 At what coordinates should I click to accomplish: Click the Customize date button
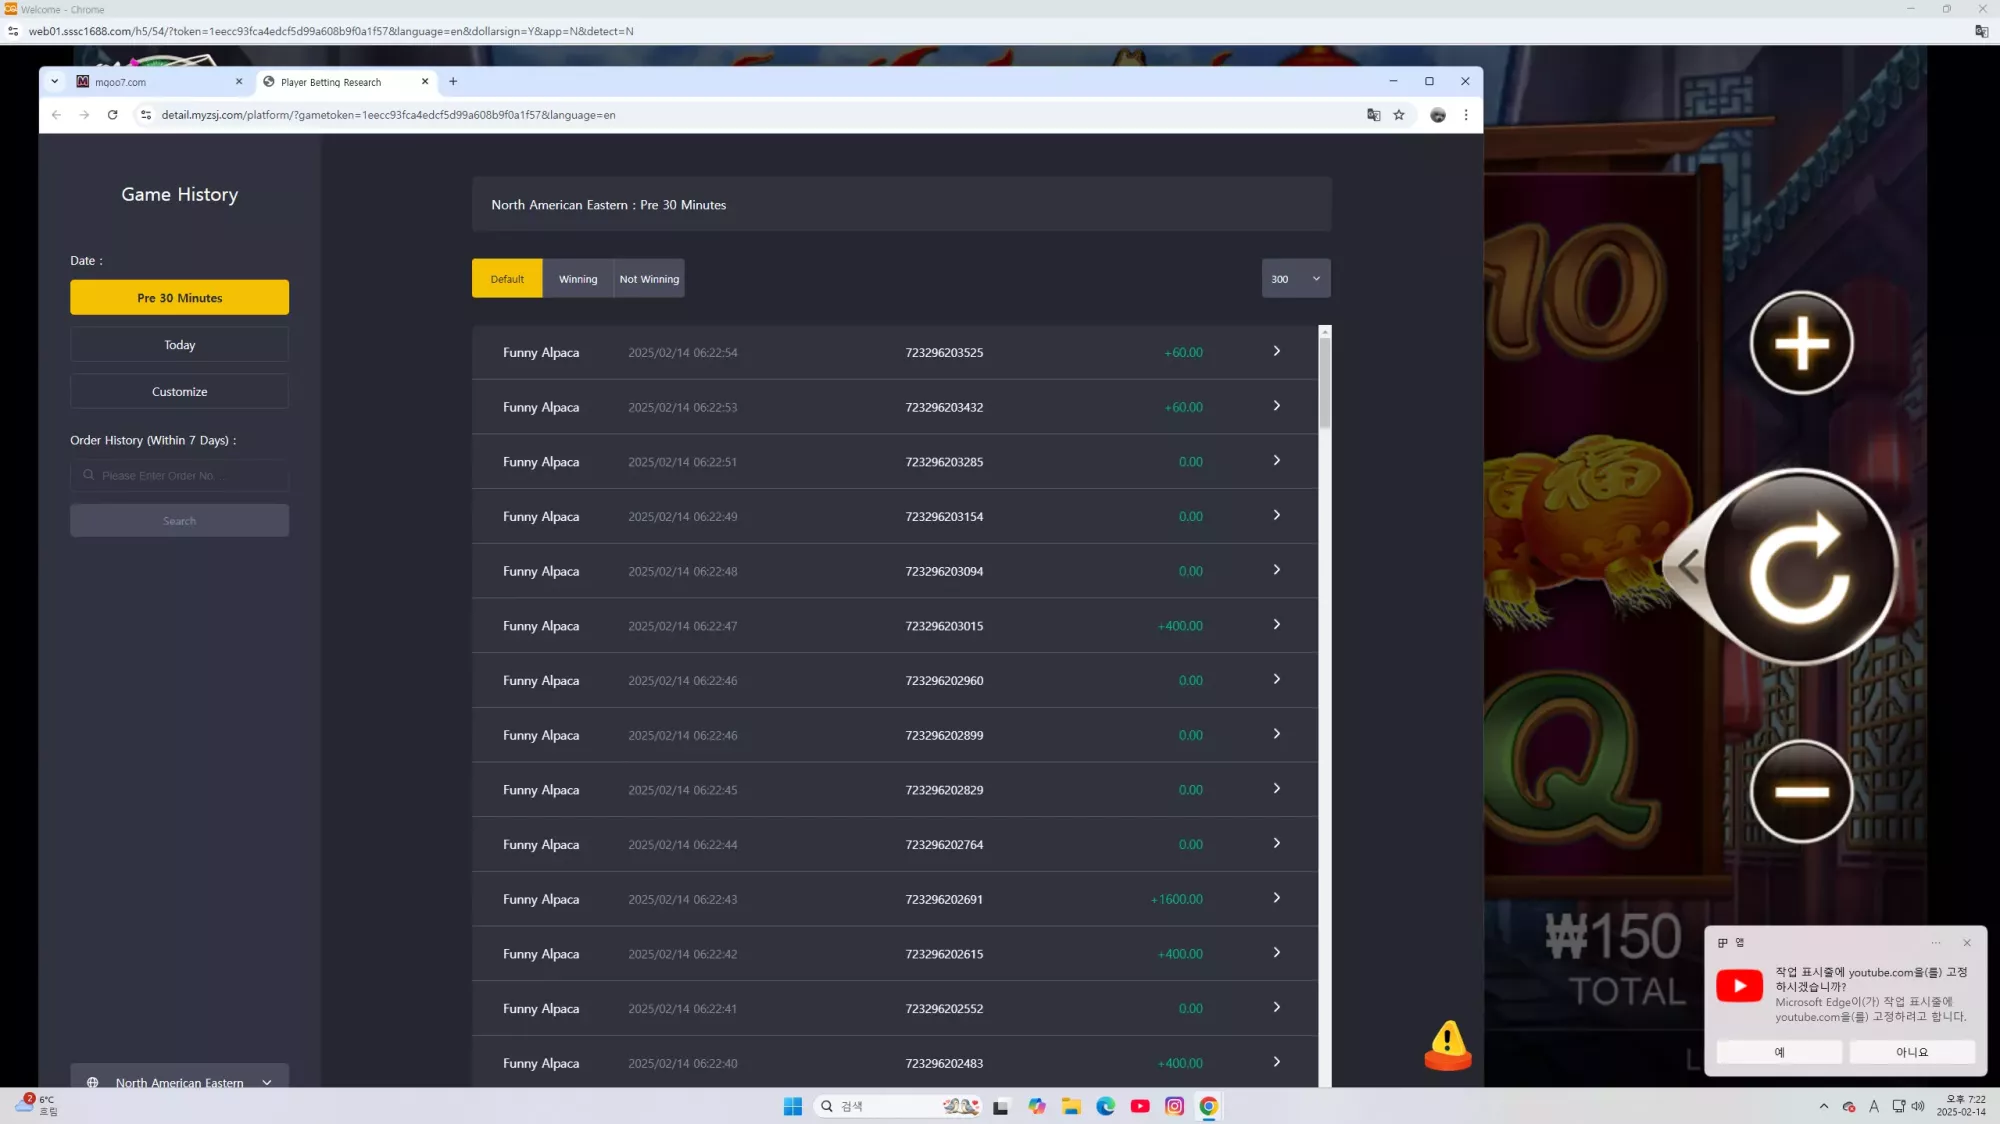[x=180, y=392]
